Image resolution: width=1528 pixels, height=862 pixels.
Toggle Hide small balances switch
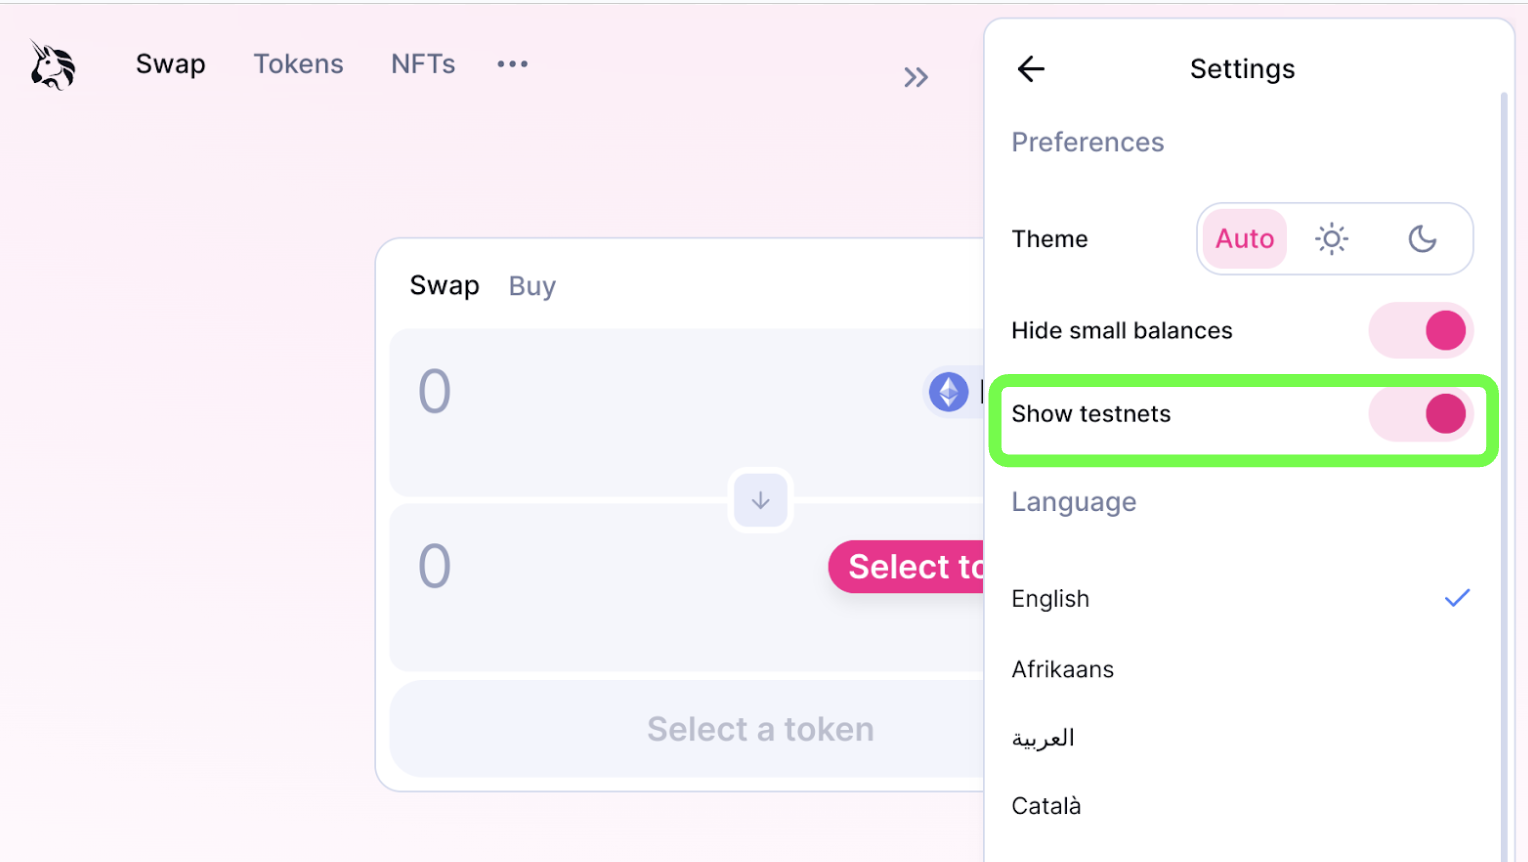click(1421, 331)
